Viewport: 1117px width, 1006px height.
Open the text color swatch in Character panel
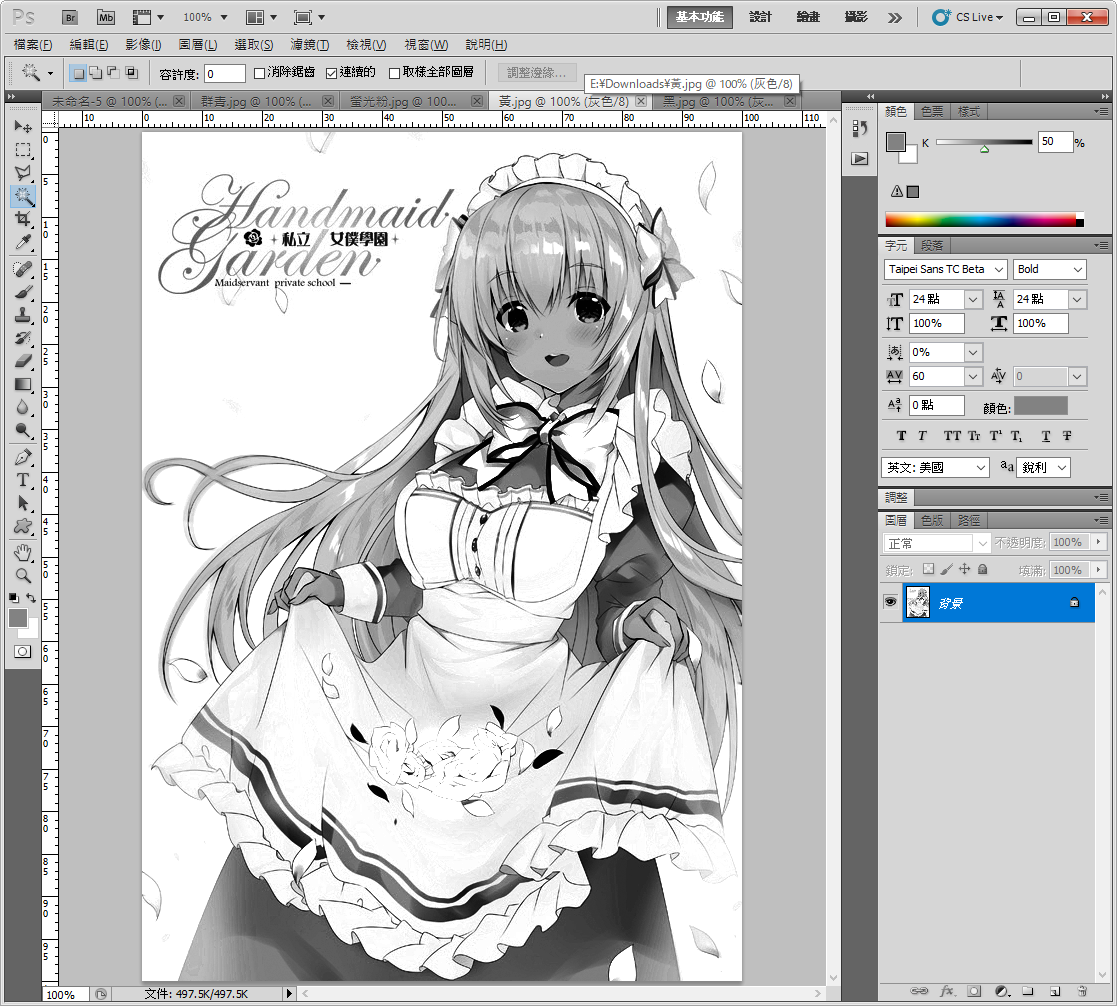pyautogui.click(x=1041, y=406)
